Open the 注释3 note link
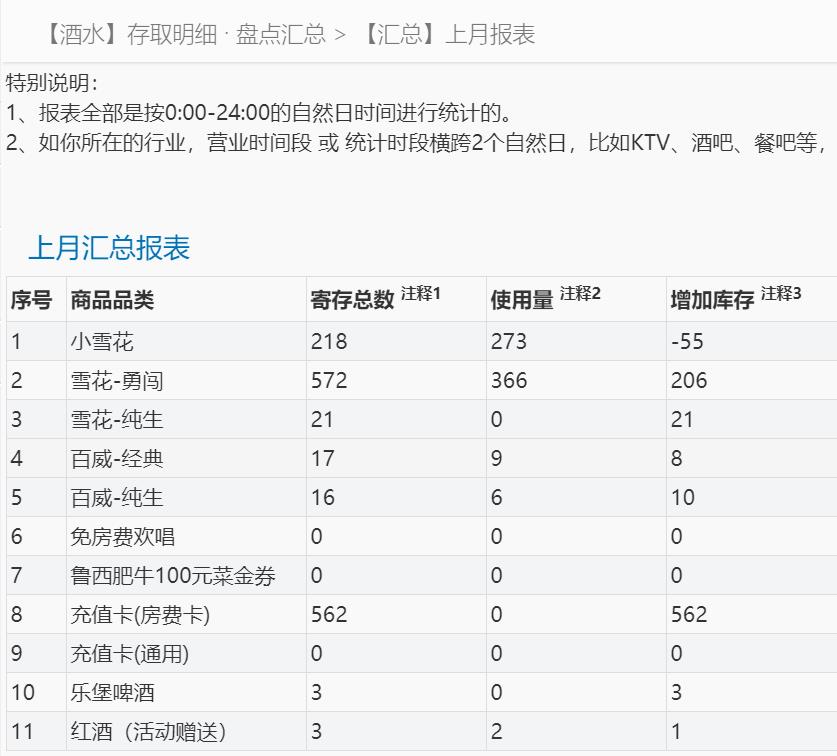Image resolution: width=837 pixels, height=756 pixels. pyautogui.click(x=781, y=293)
